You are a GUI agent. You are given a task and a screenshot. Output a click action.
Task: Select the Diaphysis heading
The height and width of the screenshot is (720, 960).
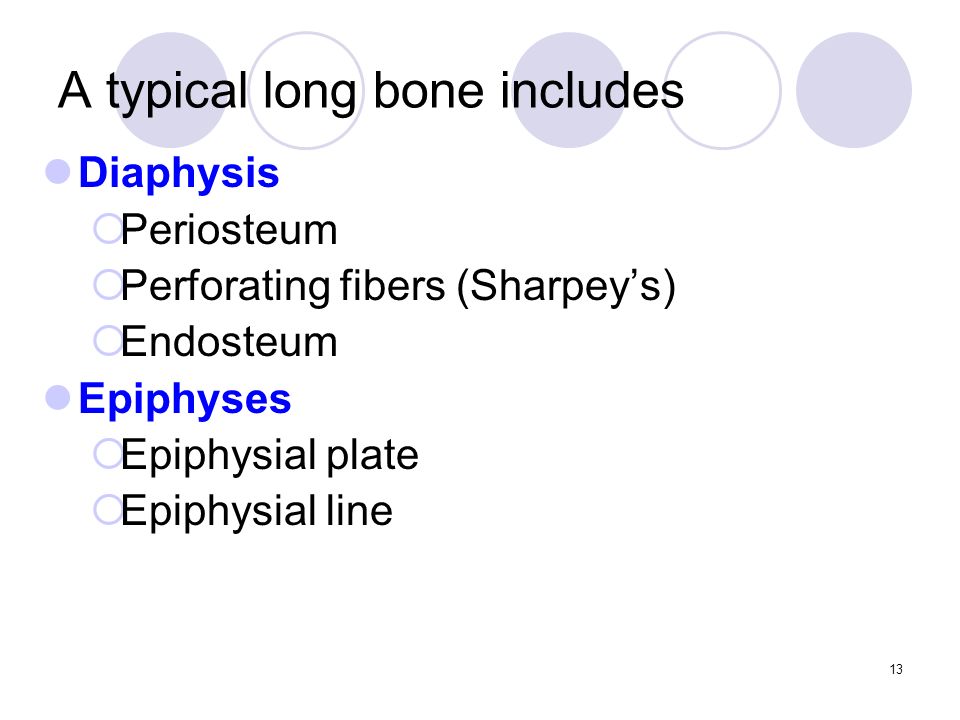tap(179, 173)
